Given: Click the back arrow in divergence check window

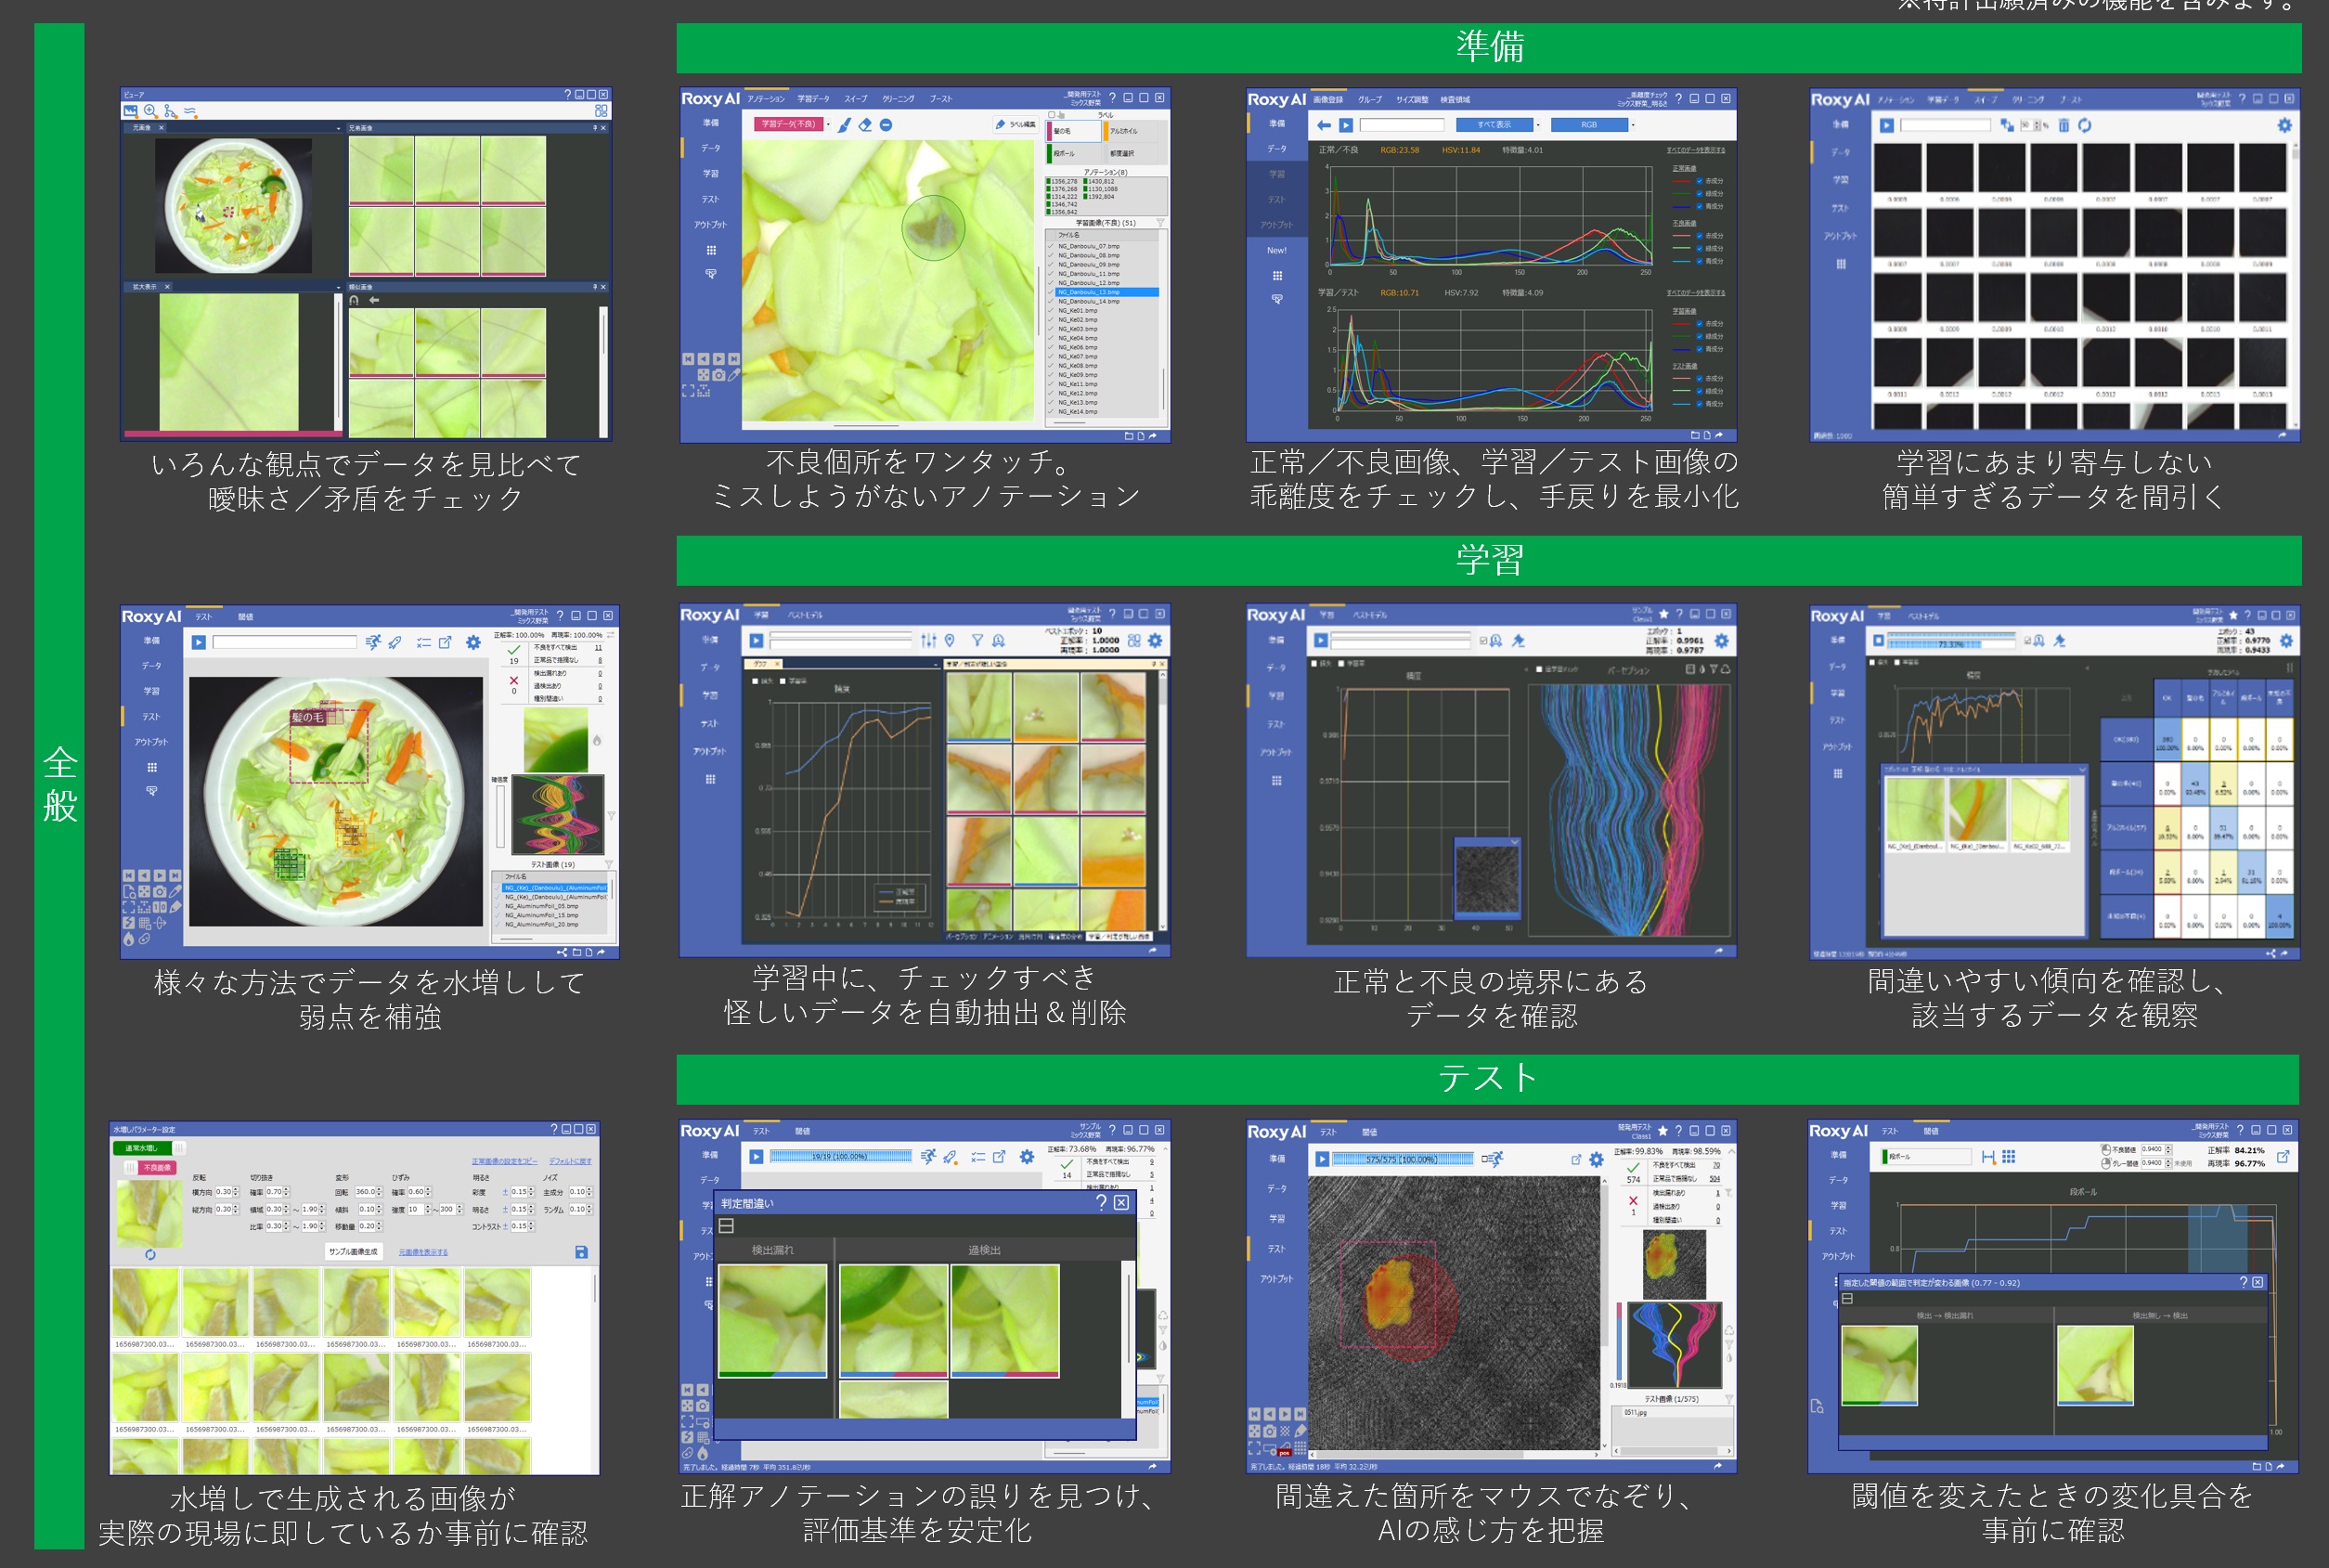Looking at the screenshot, I should (x=1324, y=125).
